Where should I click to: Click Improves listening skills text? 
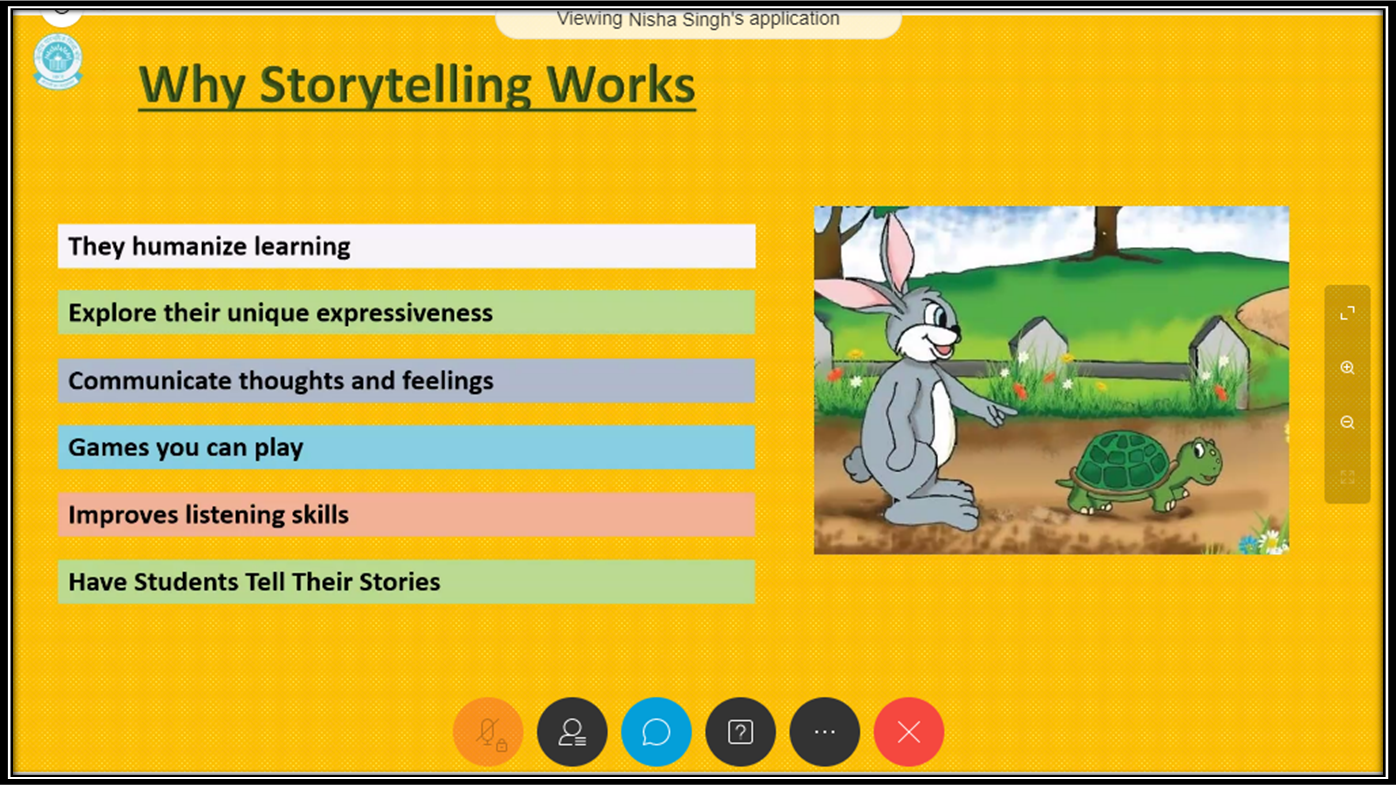click(208, 515)
